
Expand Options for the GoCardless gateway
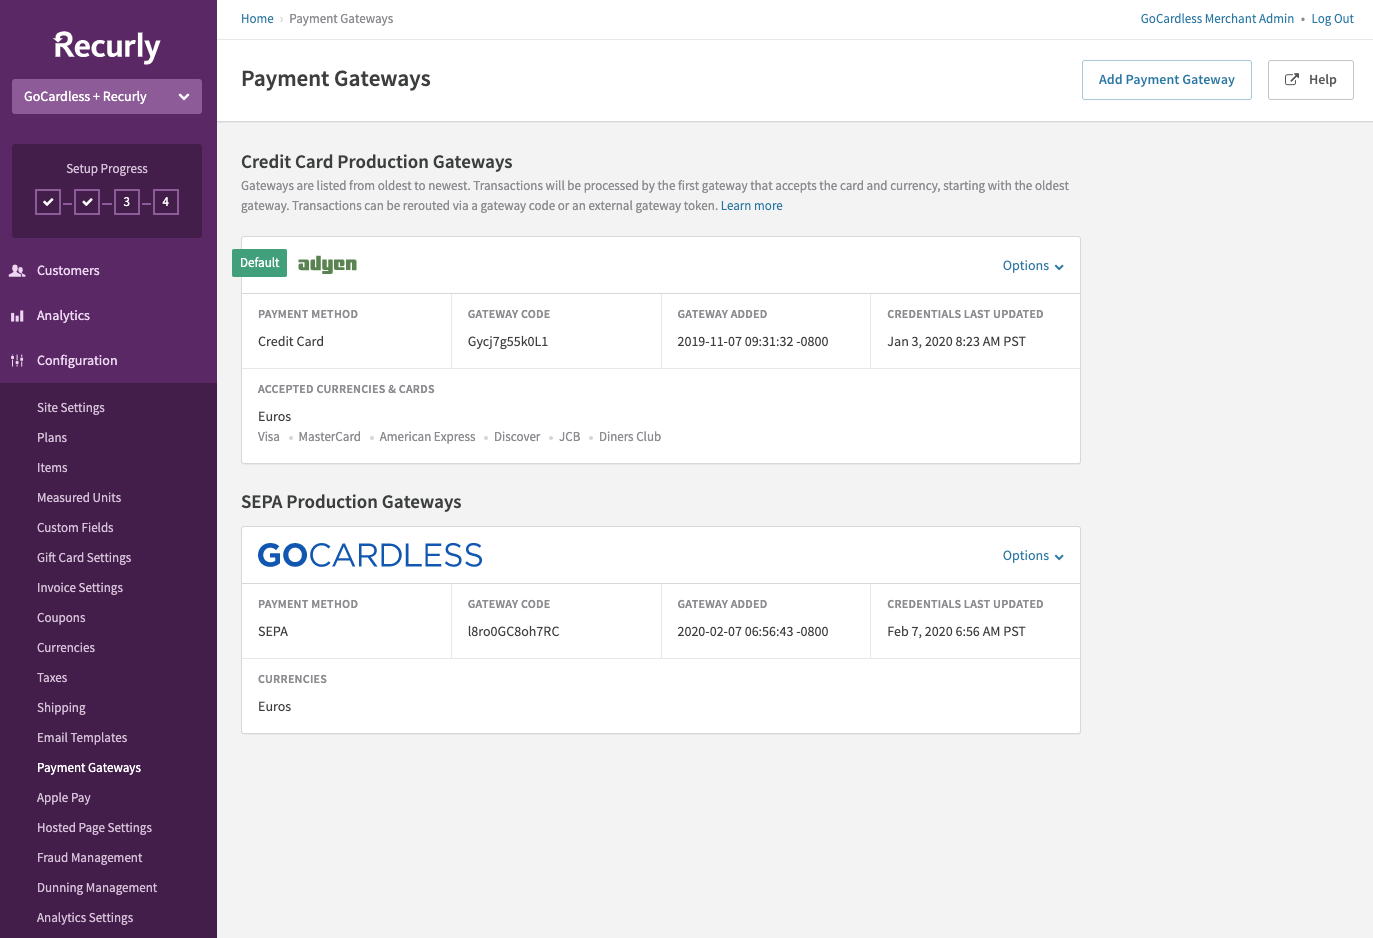coord(1033,556)
